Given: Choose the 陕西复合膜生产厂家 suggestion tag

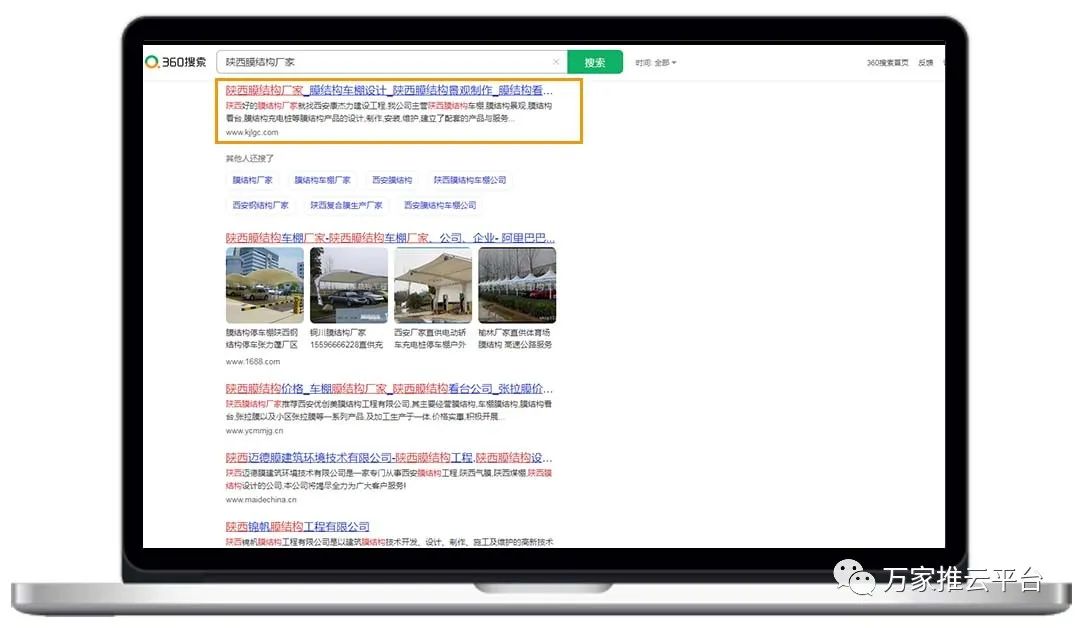Looking at the screenshot, I should pos(346,206).
